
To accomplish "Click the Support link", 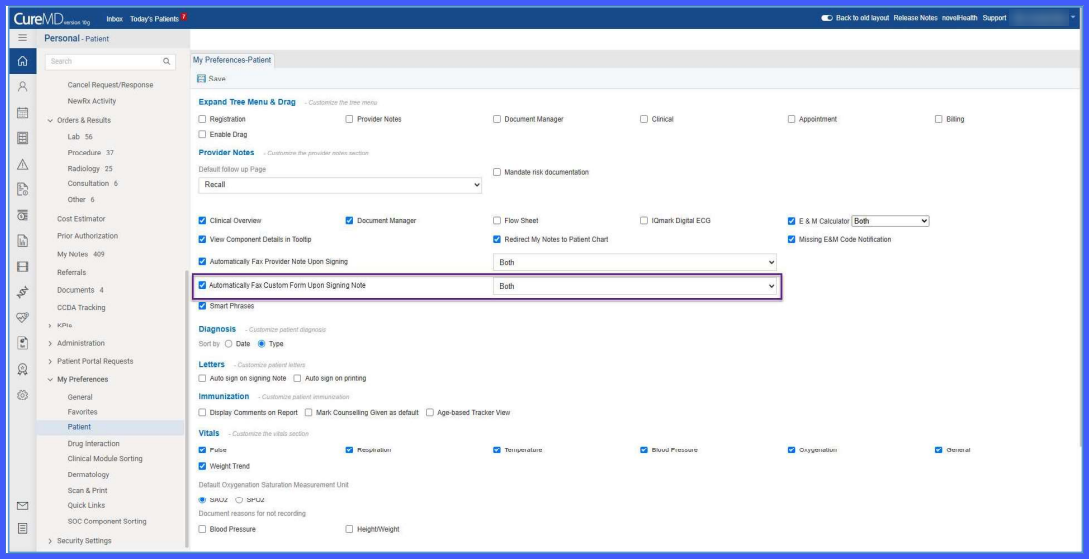I will [994, 18].
